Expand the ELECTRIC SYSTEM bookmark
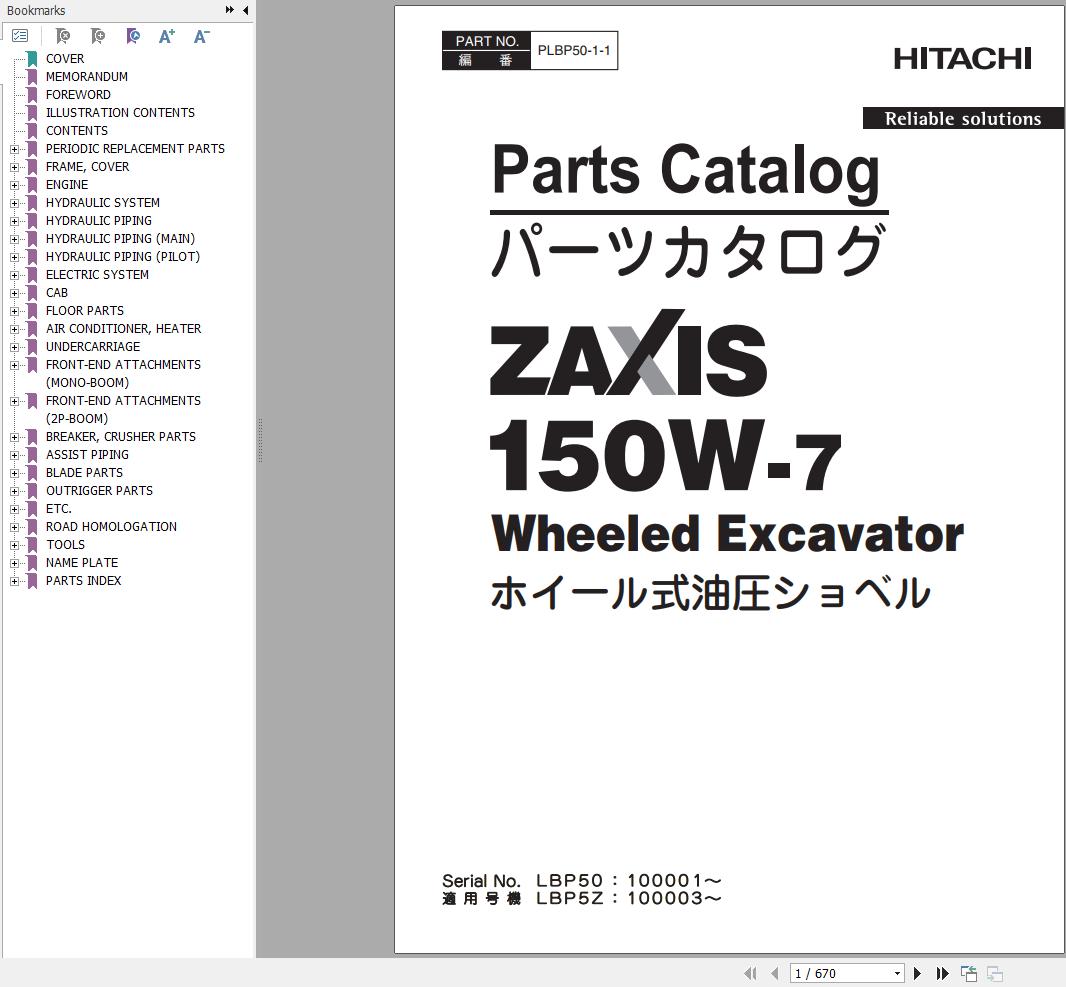1066x987 pixels. 14,275
